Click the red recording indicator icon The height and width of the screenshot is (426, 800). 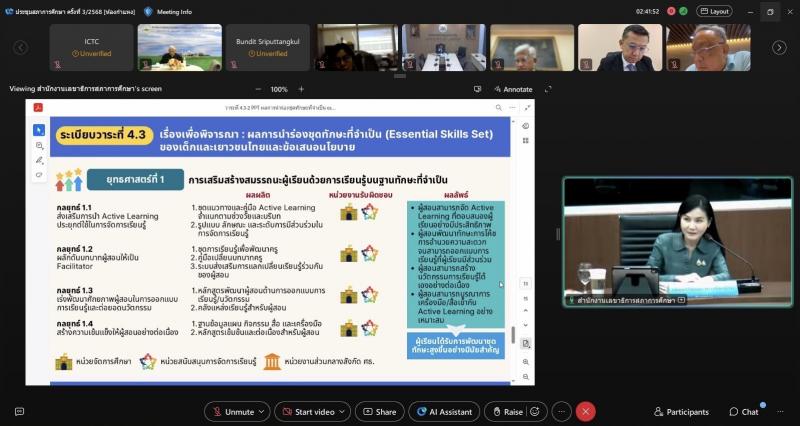(x=671, y=11)
